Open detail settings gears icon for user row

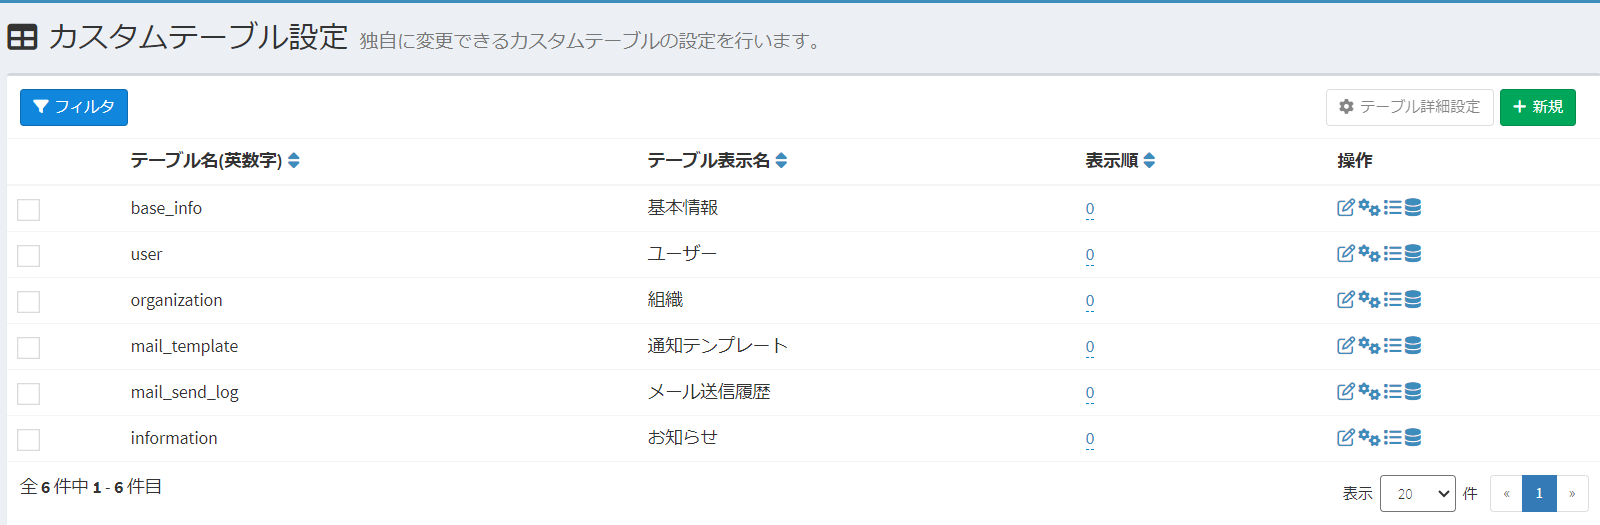click(x=1369, y=254)
